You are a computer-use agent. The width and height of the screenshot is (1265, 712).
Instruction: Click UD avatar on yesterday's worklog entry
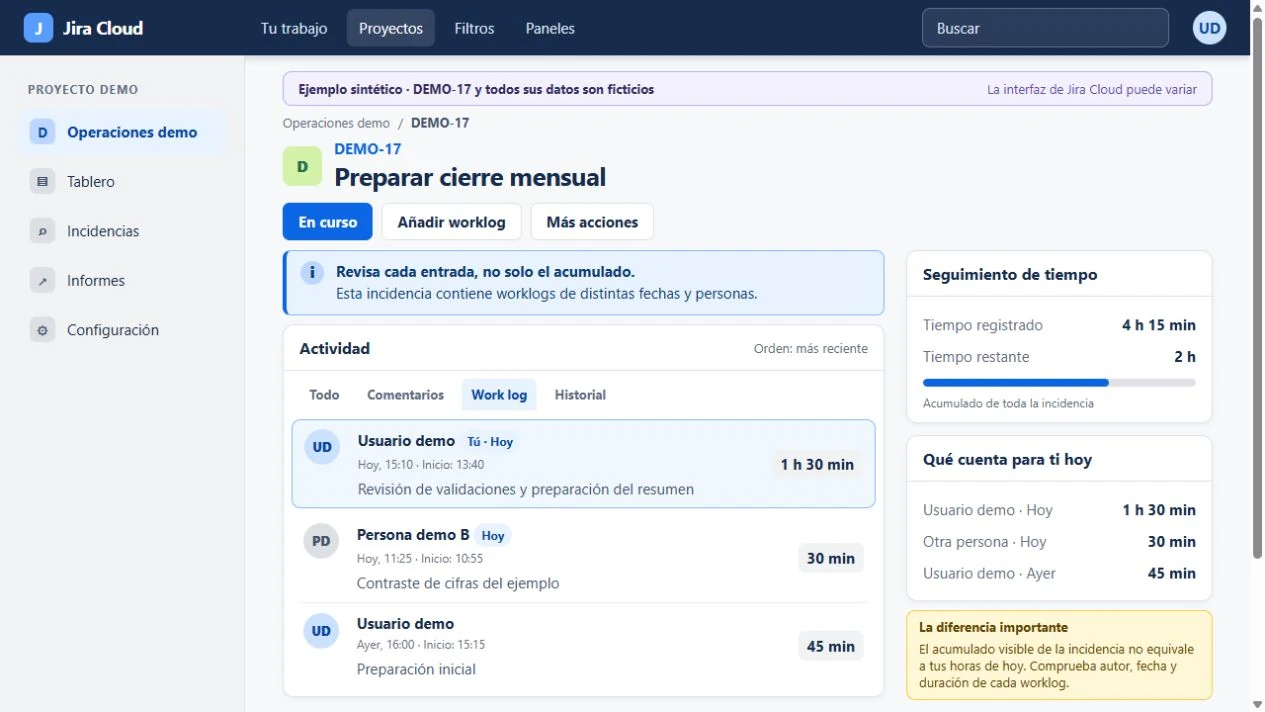(321, 631)
